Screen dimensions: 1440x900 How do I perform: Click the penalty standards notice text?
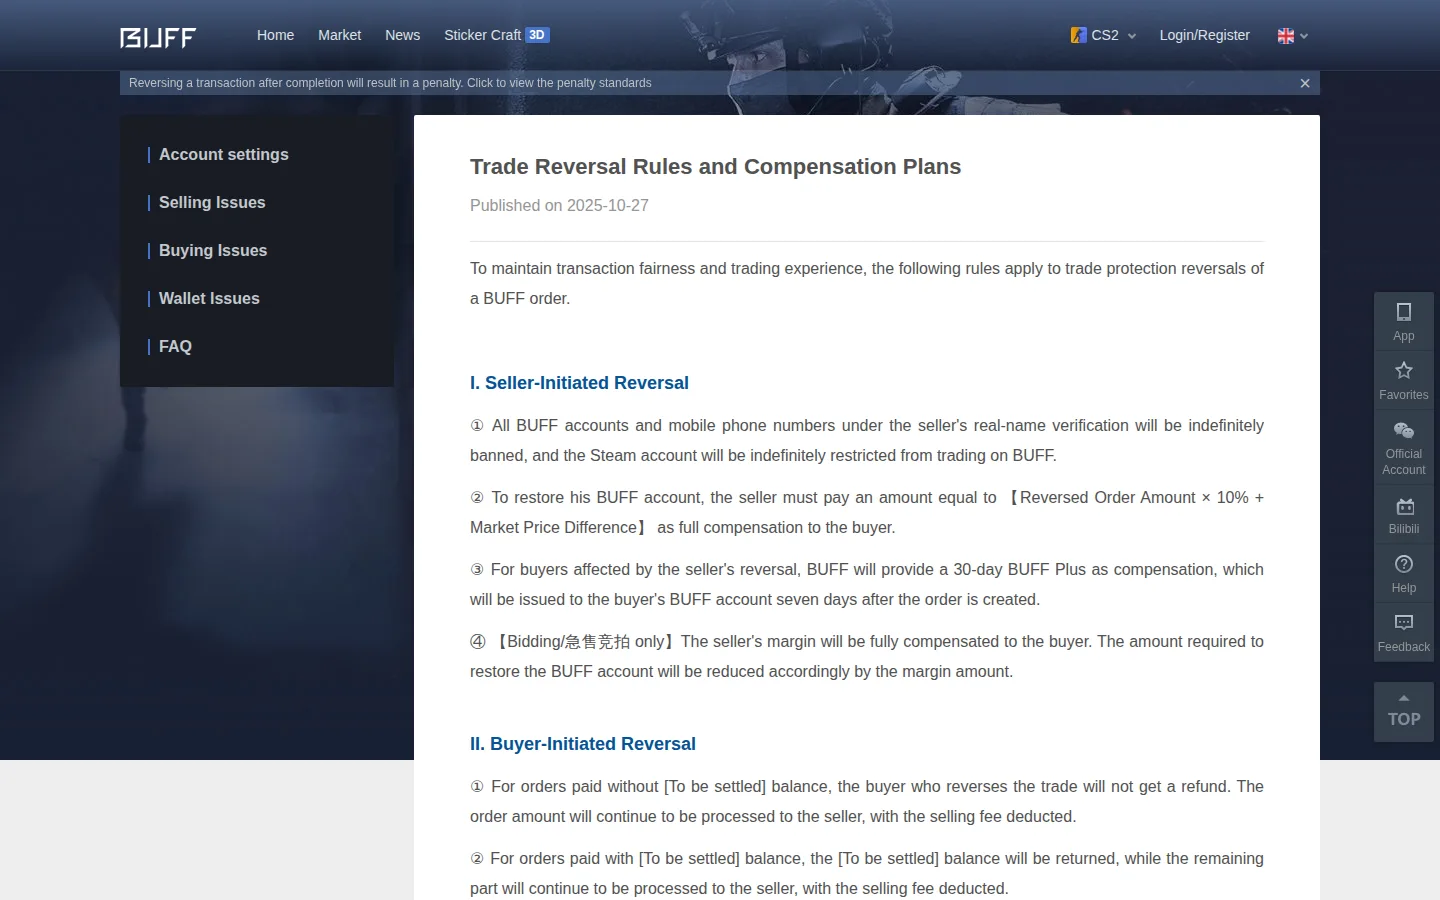(x=390, y=83)
